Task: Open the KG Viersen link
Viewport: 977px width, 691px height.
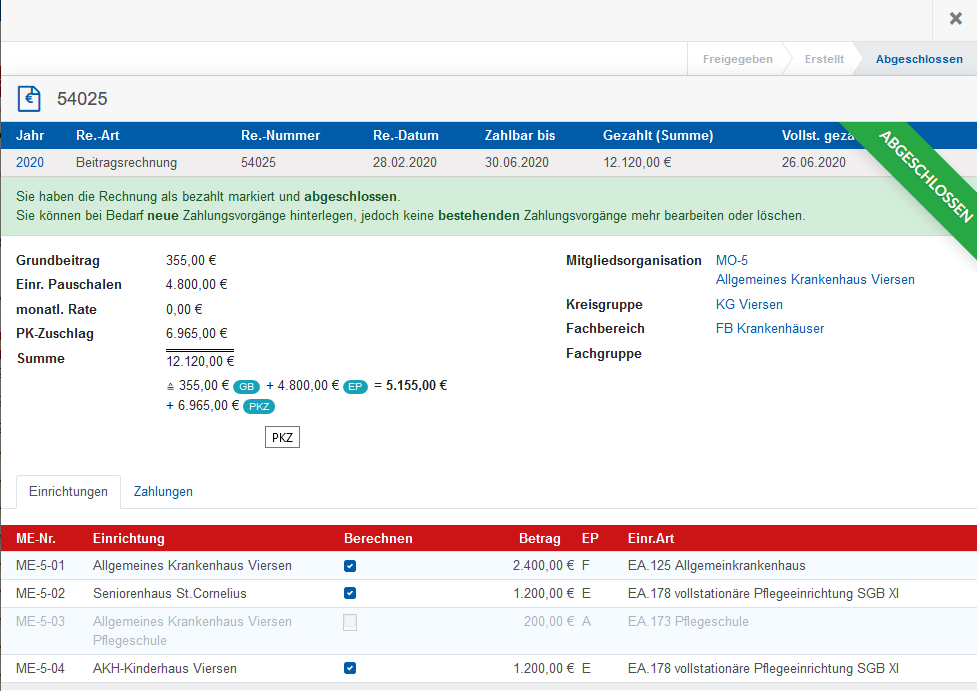Action: (x=749, y=304)
